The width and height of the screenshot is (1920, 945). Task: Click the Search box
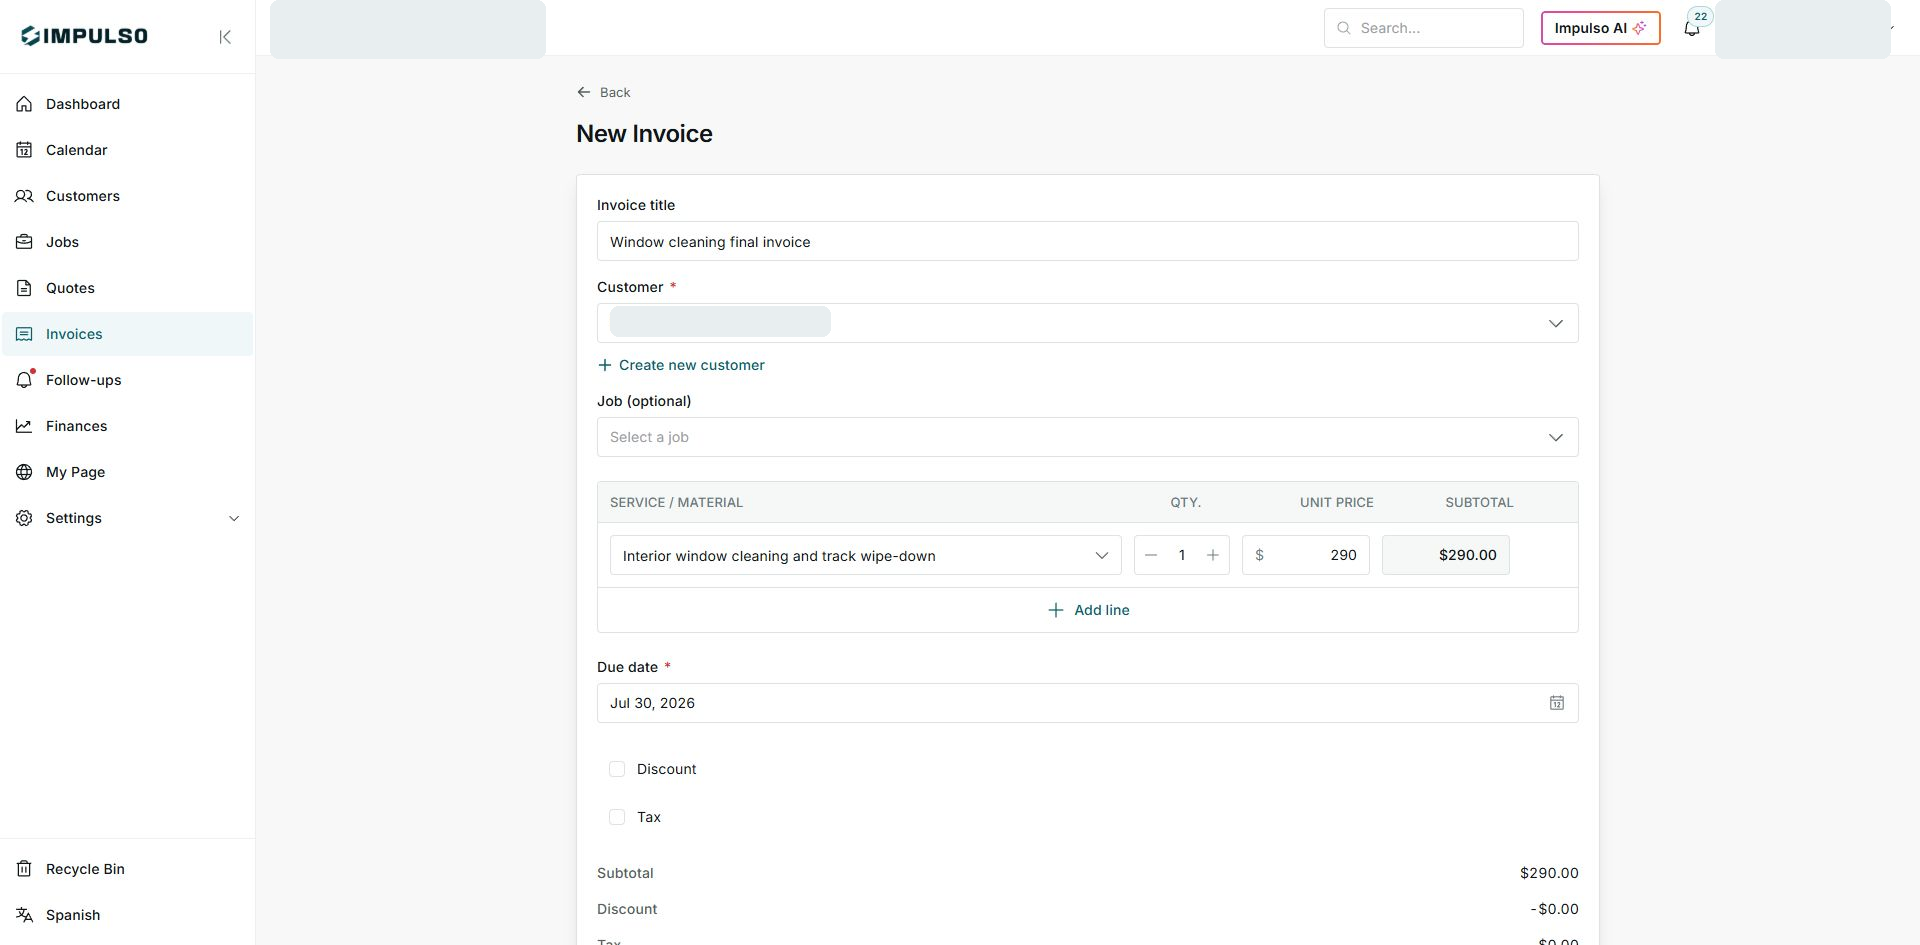[1424, 28]
